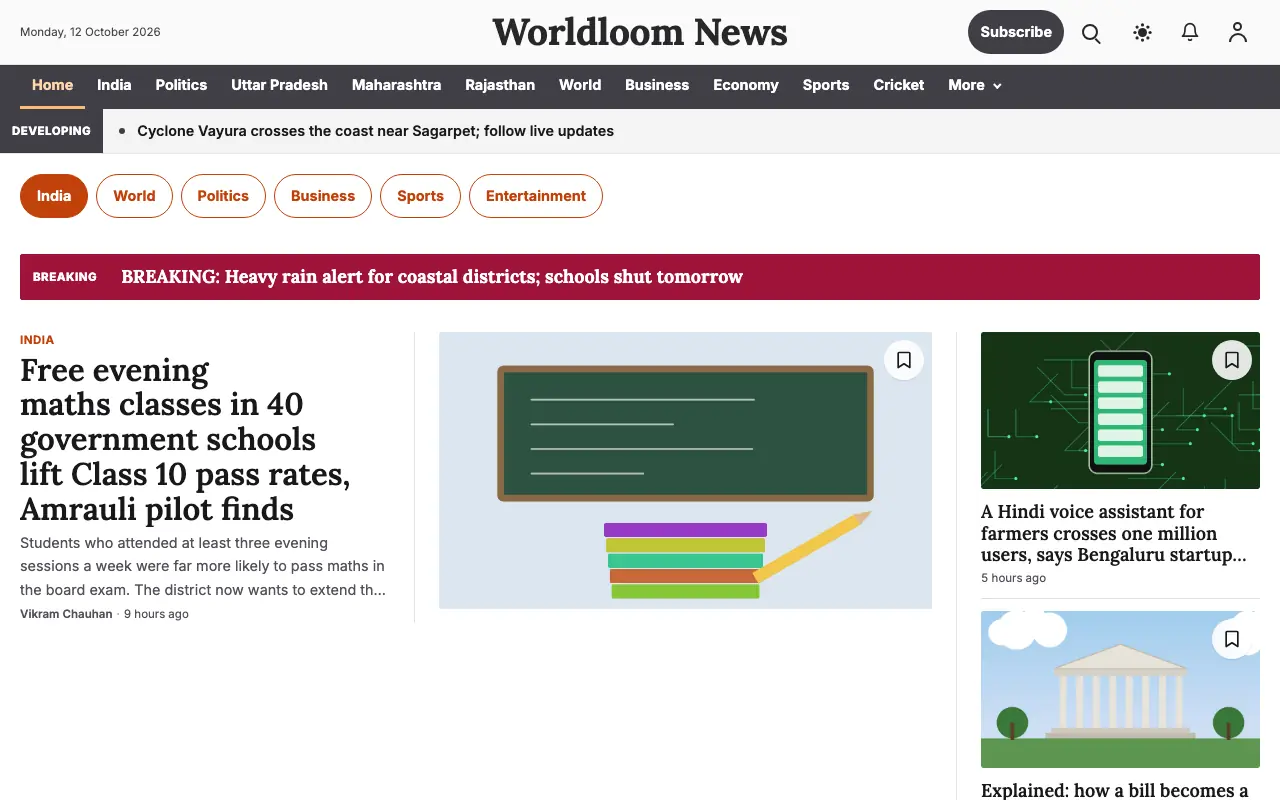
Task: Open the chalkboard and books story image
Action: (685, 470)
